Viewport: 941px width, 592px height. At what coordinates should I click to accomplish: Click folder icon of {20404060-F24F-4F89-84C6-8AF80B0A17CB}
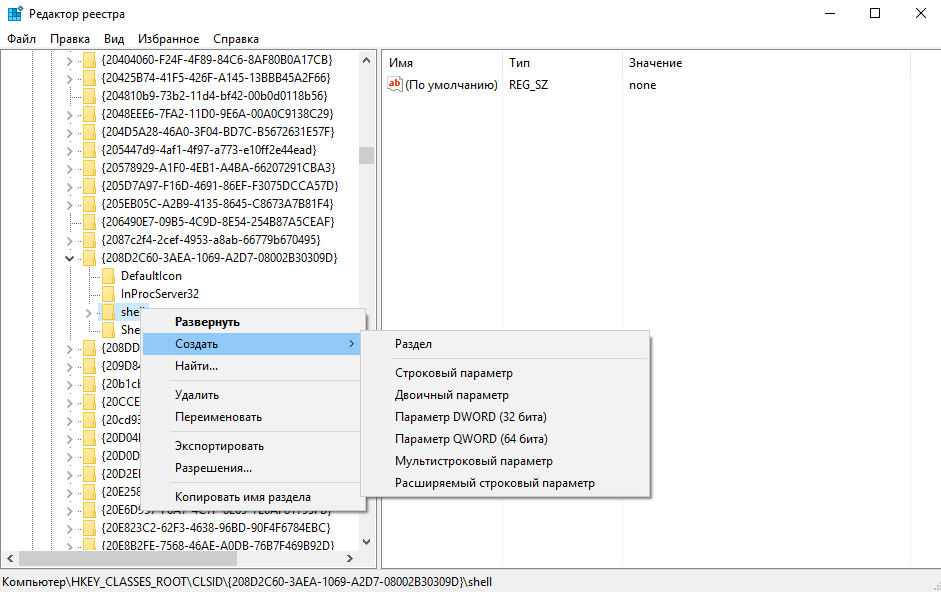click(88, 60)
